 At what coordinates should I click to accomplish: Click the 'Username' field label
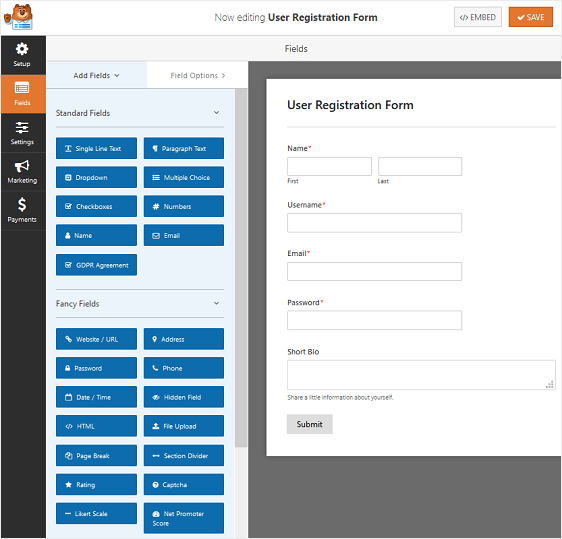coord(304,205)
